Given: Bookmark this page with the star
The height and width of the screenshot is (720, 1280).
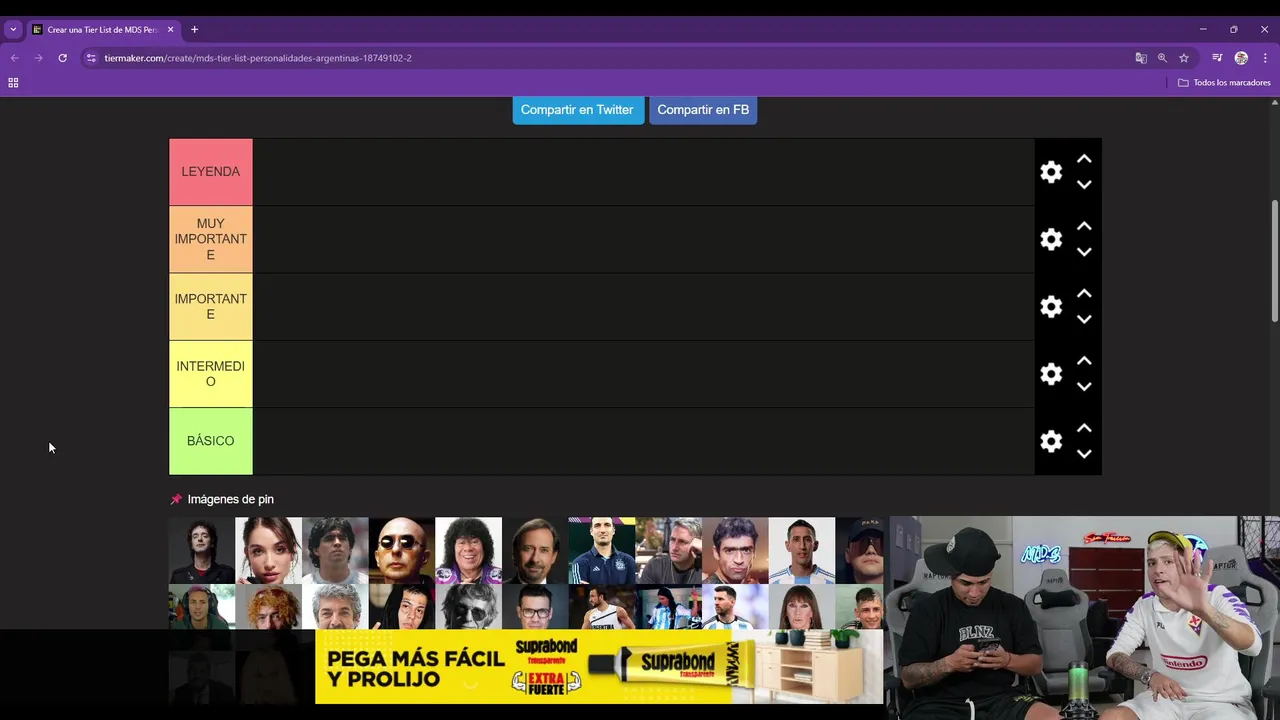Looking at the screenshot, I should (x=1184, y=58).
